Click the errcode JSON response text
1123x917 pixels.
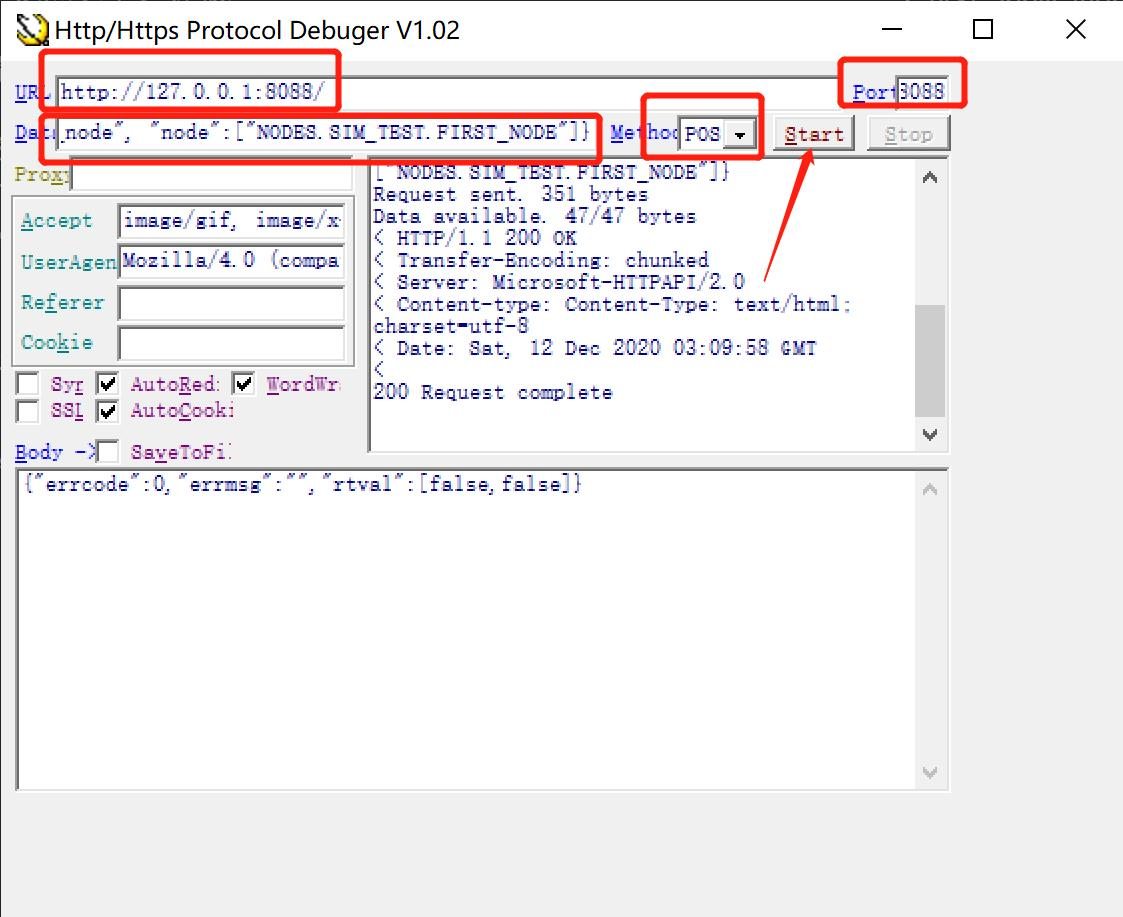(x=302, y=484)
